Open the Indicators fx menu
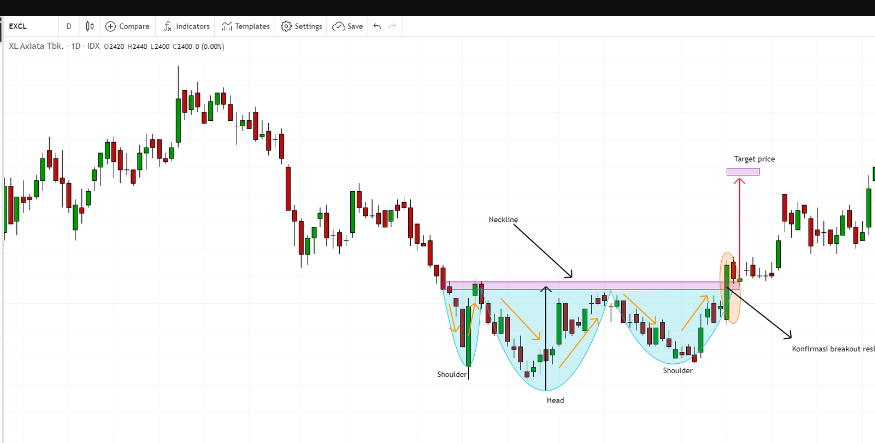Screen dimensions: 875x443 click(x=186, y=26)
